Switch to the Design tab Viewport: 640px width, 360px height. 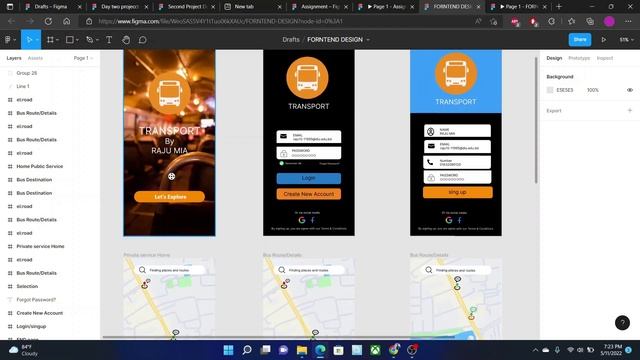tap(554, 58)
